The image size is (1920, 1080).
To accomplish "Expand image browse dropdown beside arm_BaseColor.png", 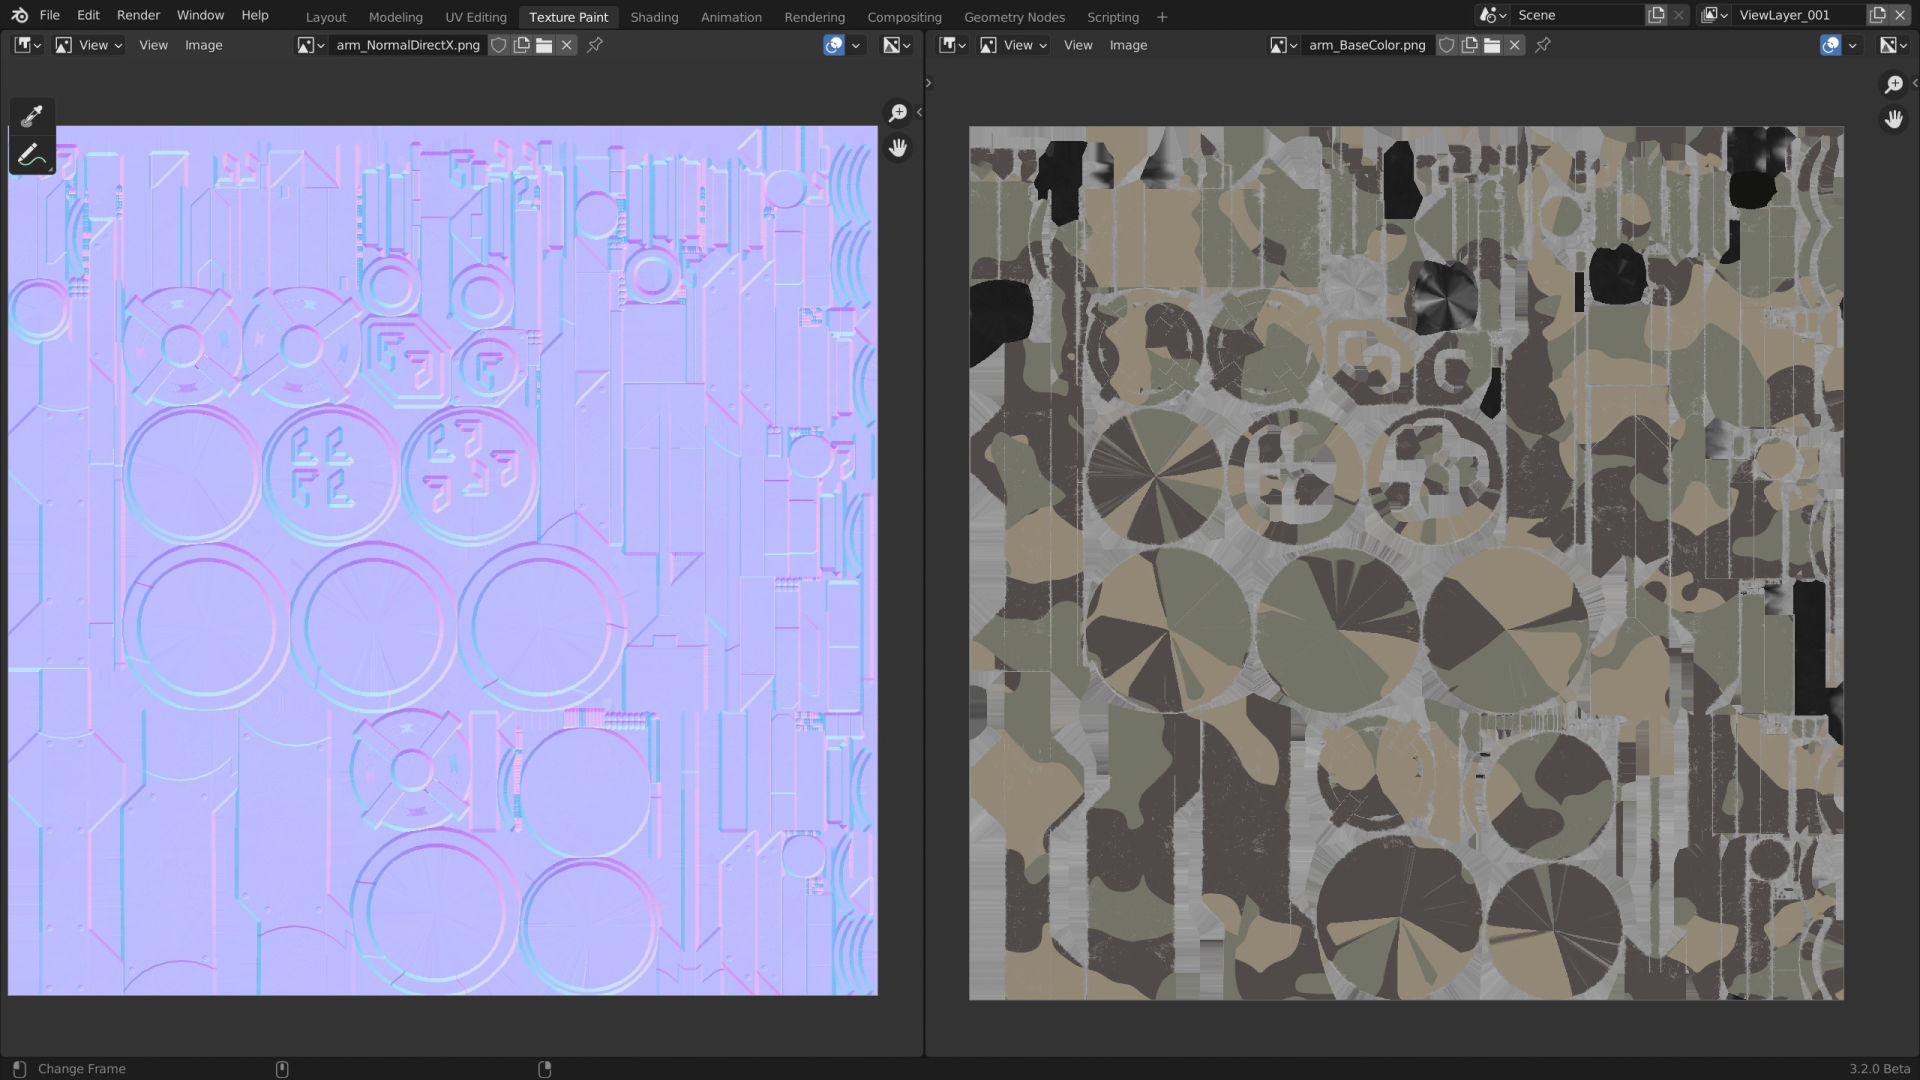I will click(x=1283, y=45).
